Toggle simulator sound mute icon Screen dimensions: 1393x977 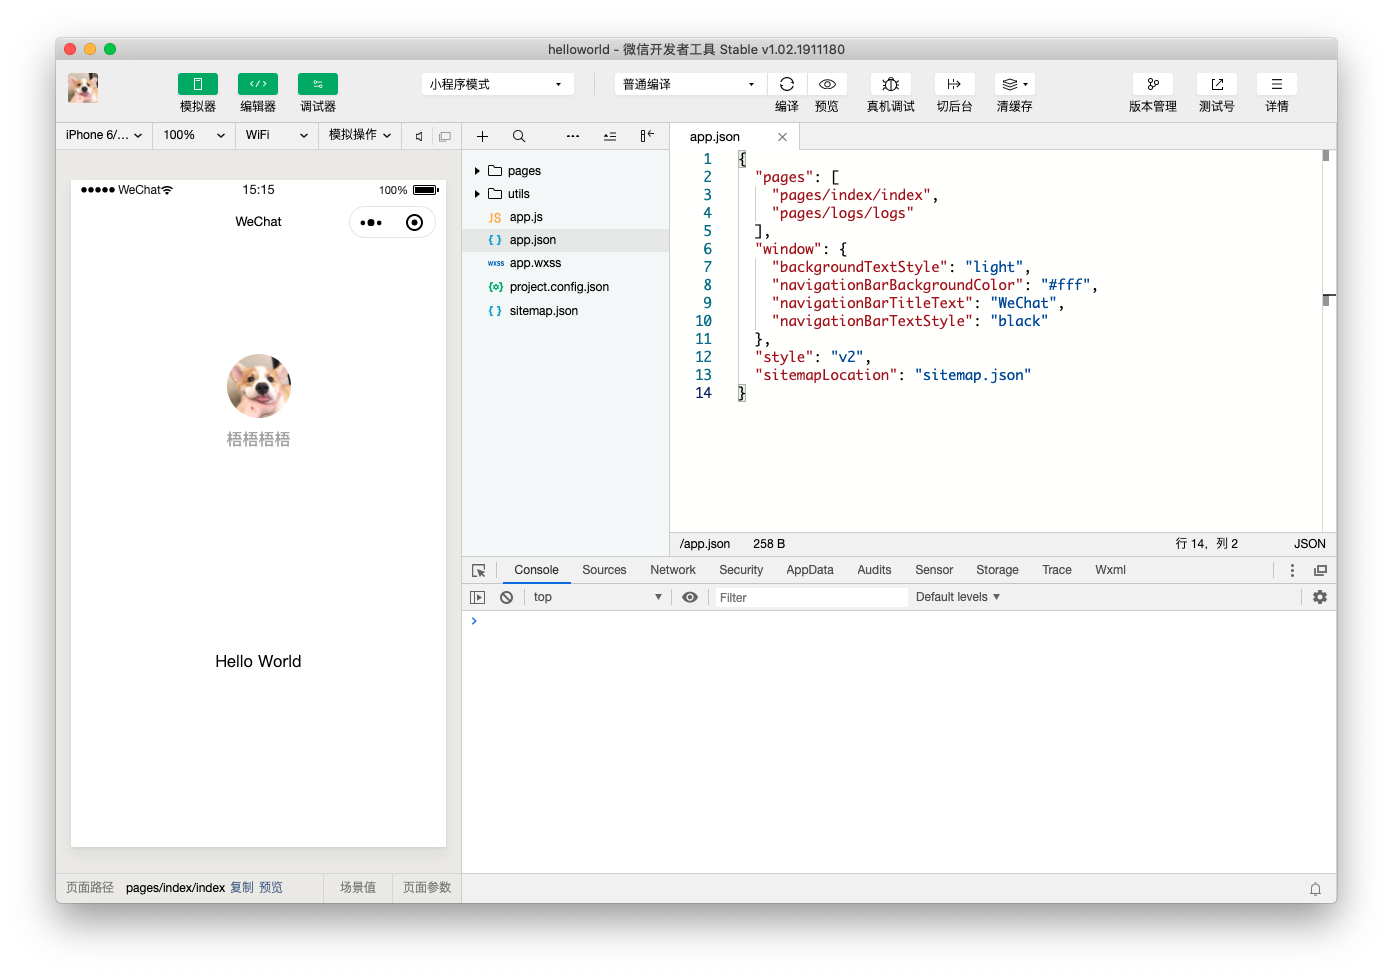pos(419,136)
